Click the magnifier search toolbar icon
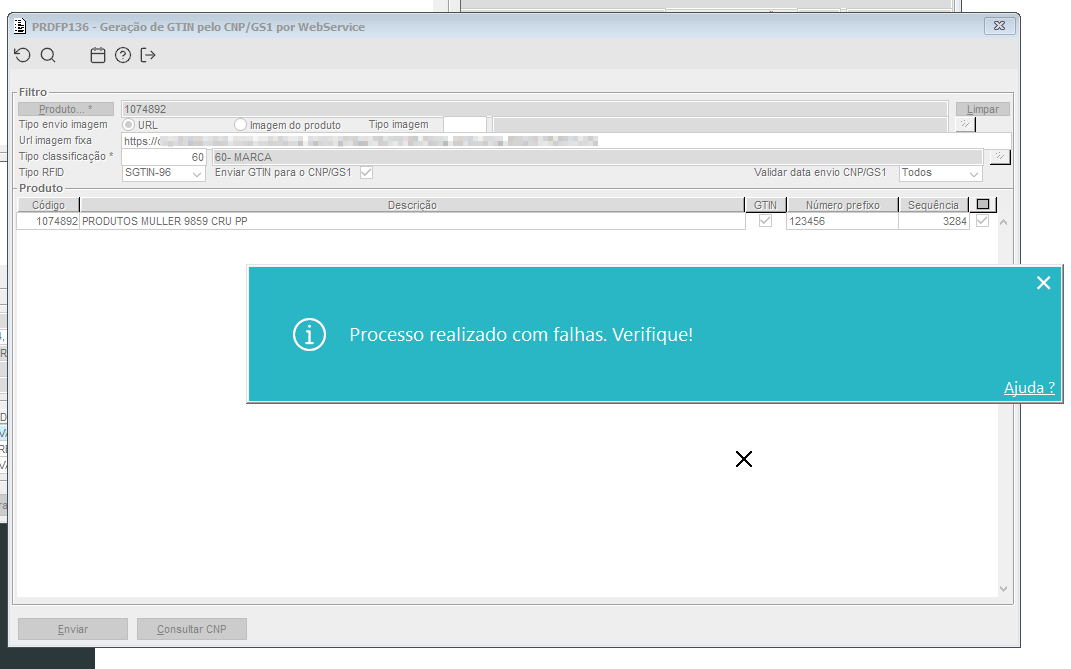The width and height of the screenshot is (1071, 669). [x=48, y=55]
